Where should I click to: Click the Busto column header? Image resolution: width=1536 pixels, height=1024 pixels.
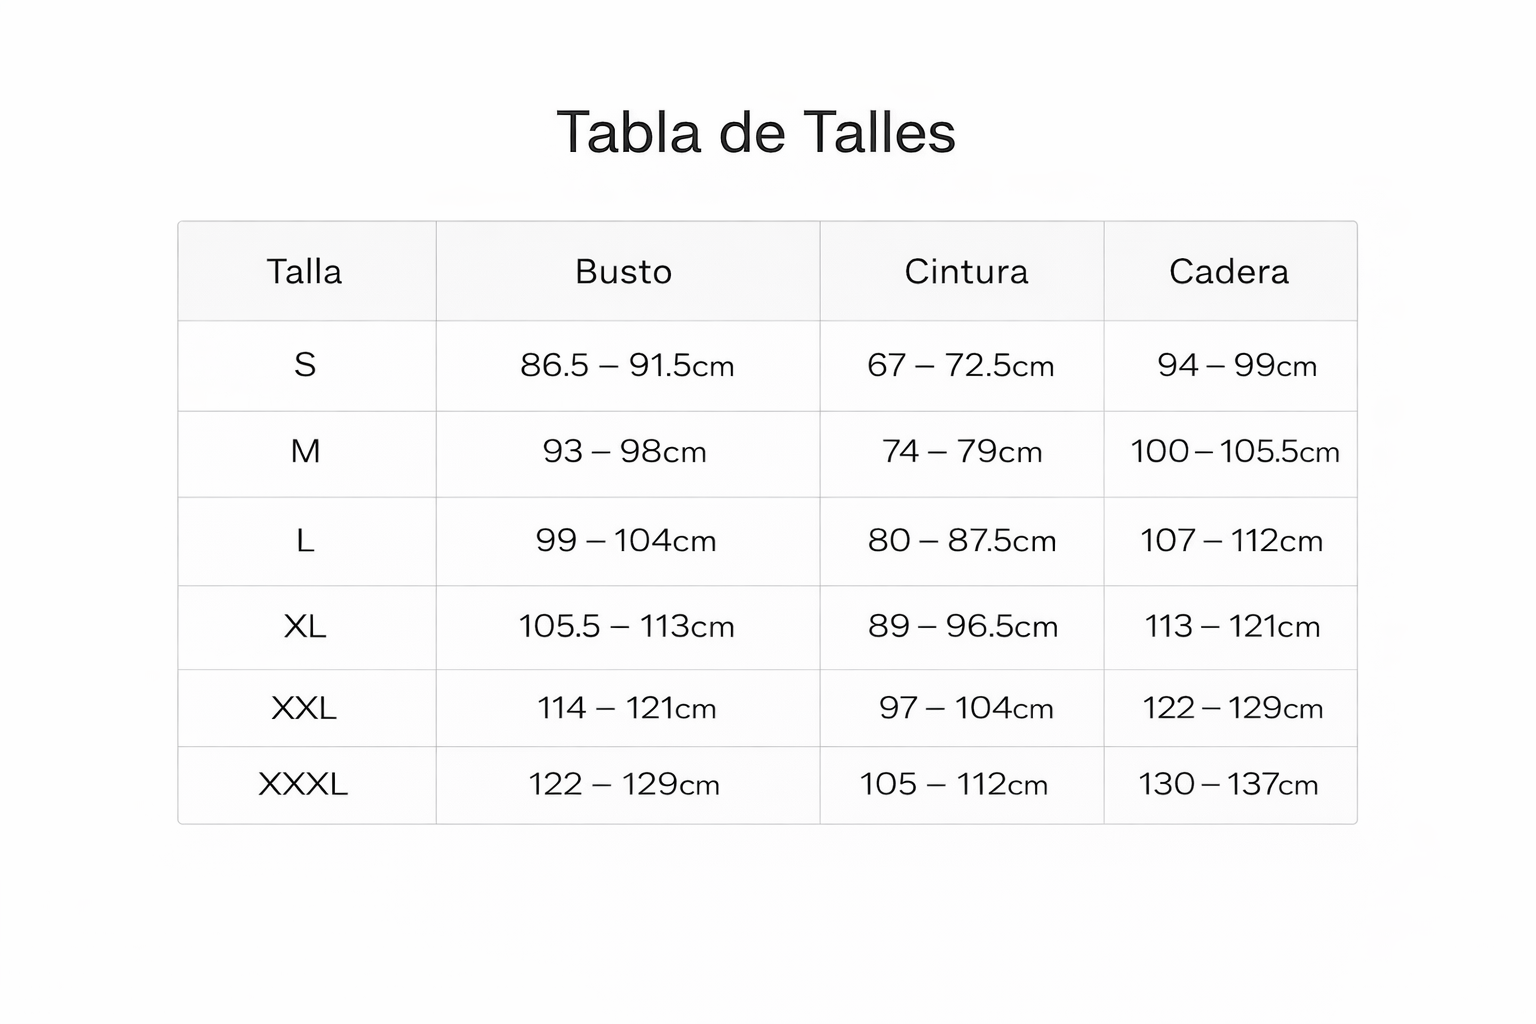(623, 272)
